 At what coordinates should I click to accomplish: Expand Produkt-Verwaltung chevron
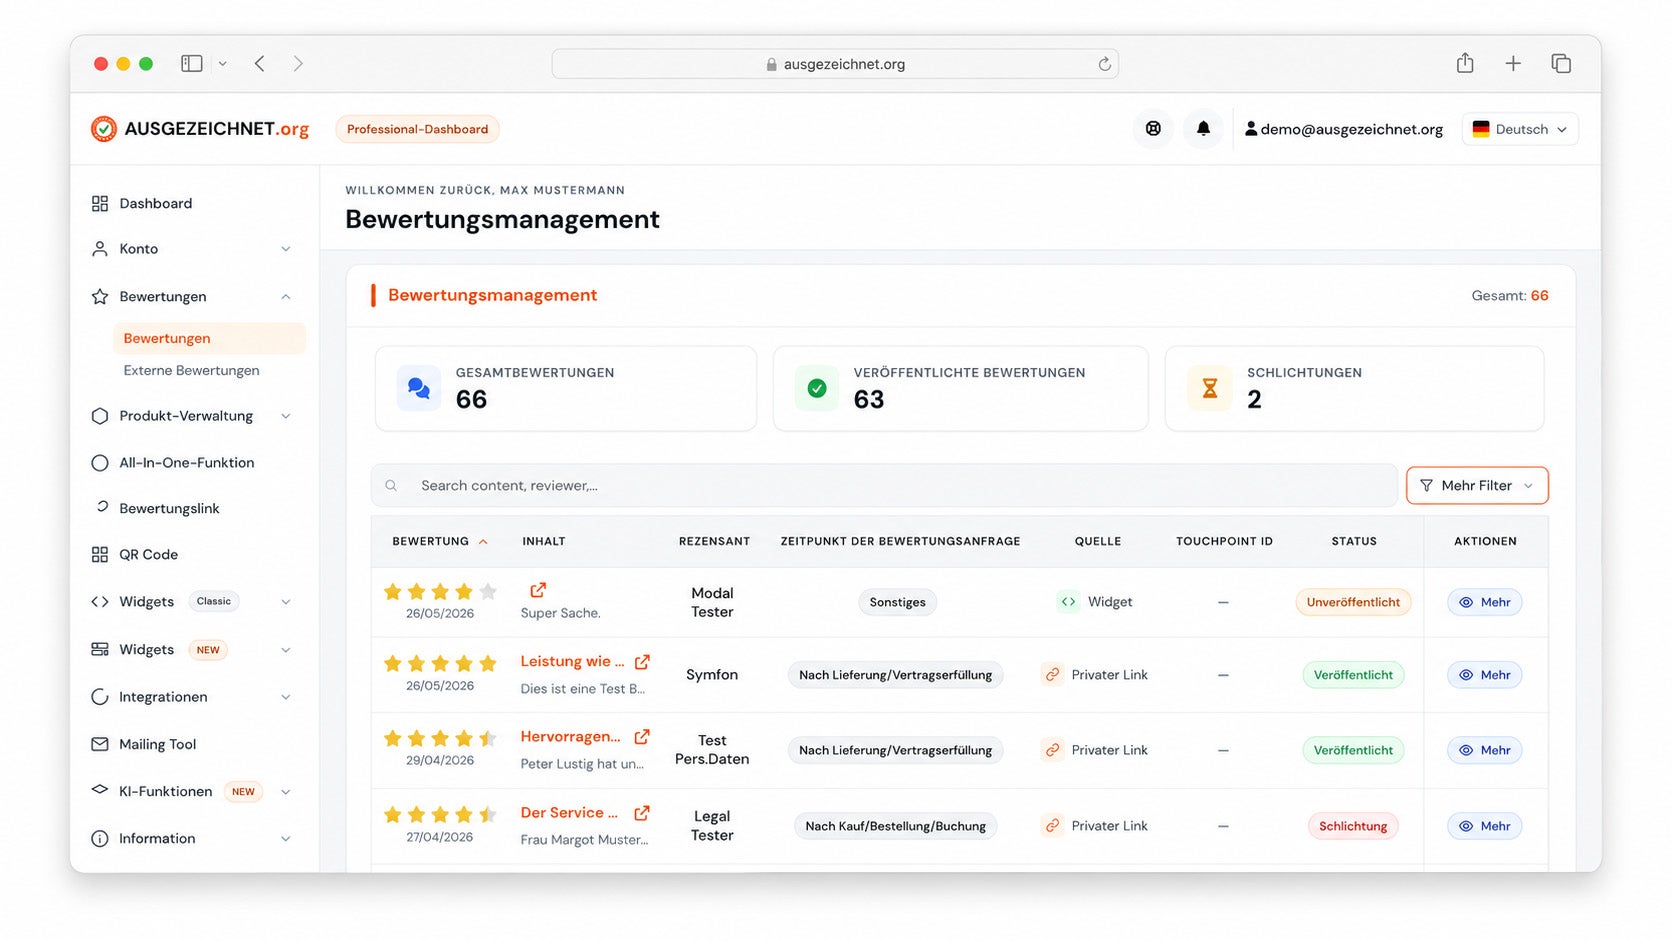(x=285, y=416)
